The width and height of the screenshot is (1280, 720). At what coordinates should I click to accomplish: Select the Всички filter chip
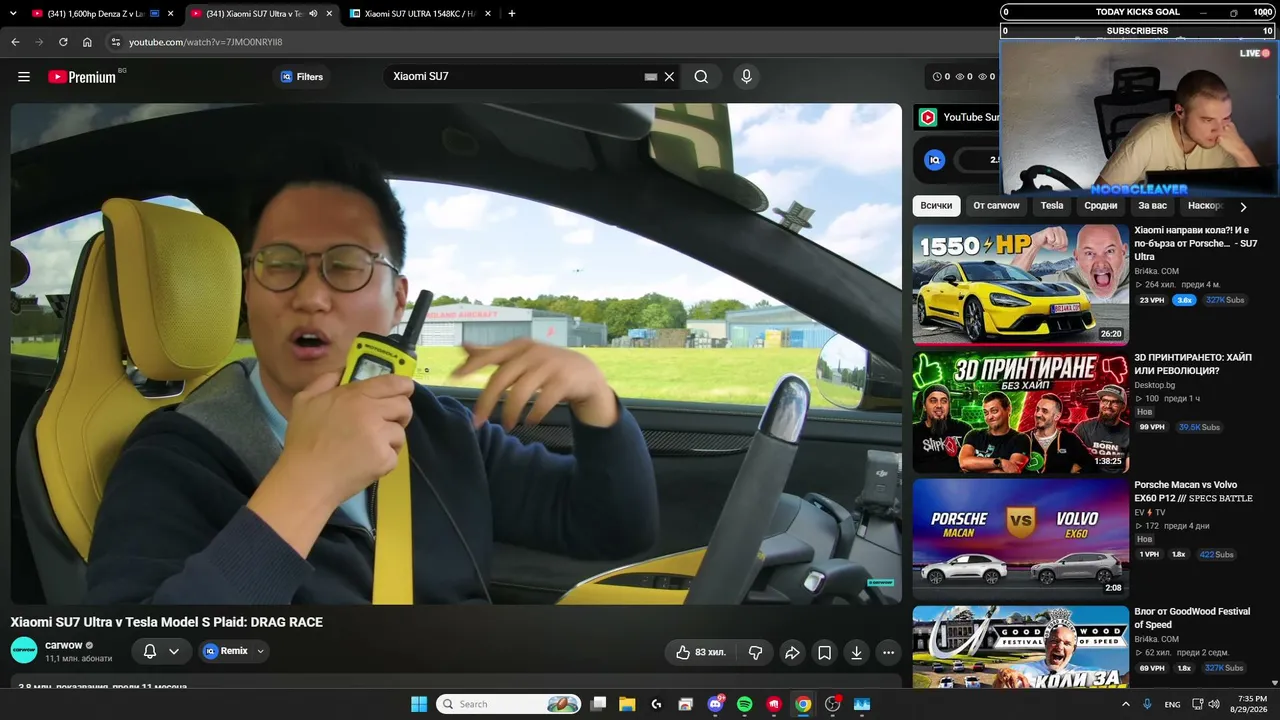(x=936, y=206)
